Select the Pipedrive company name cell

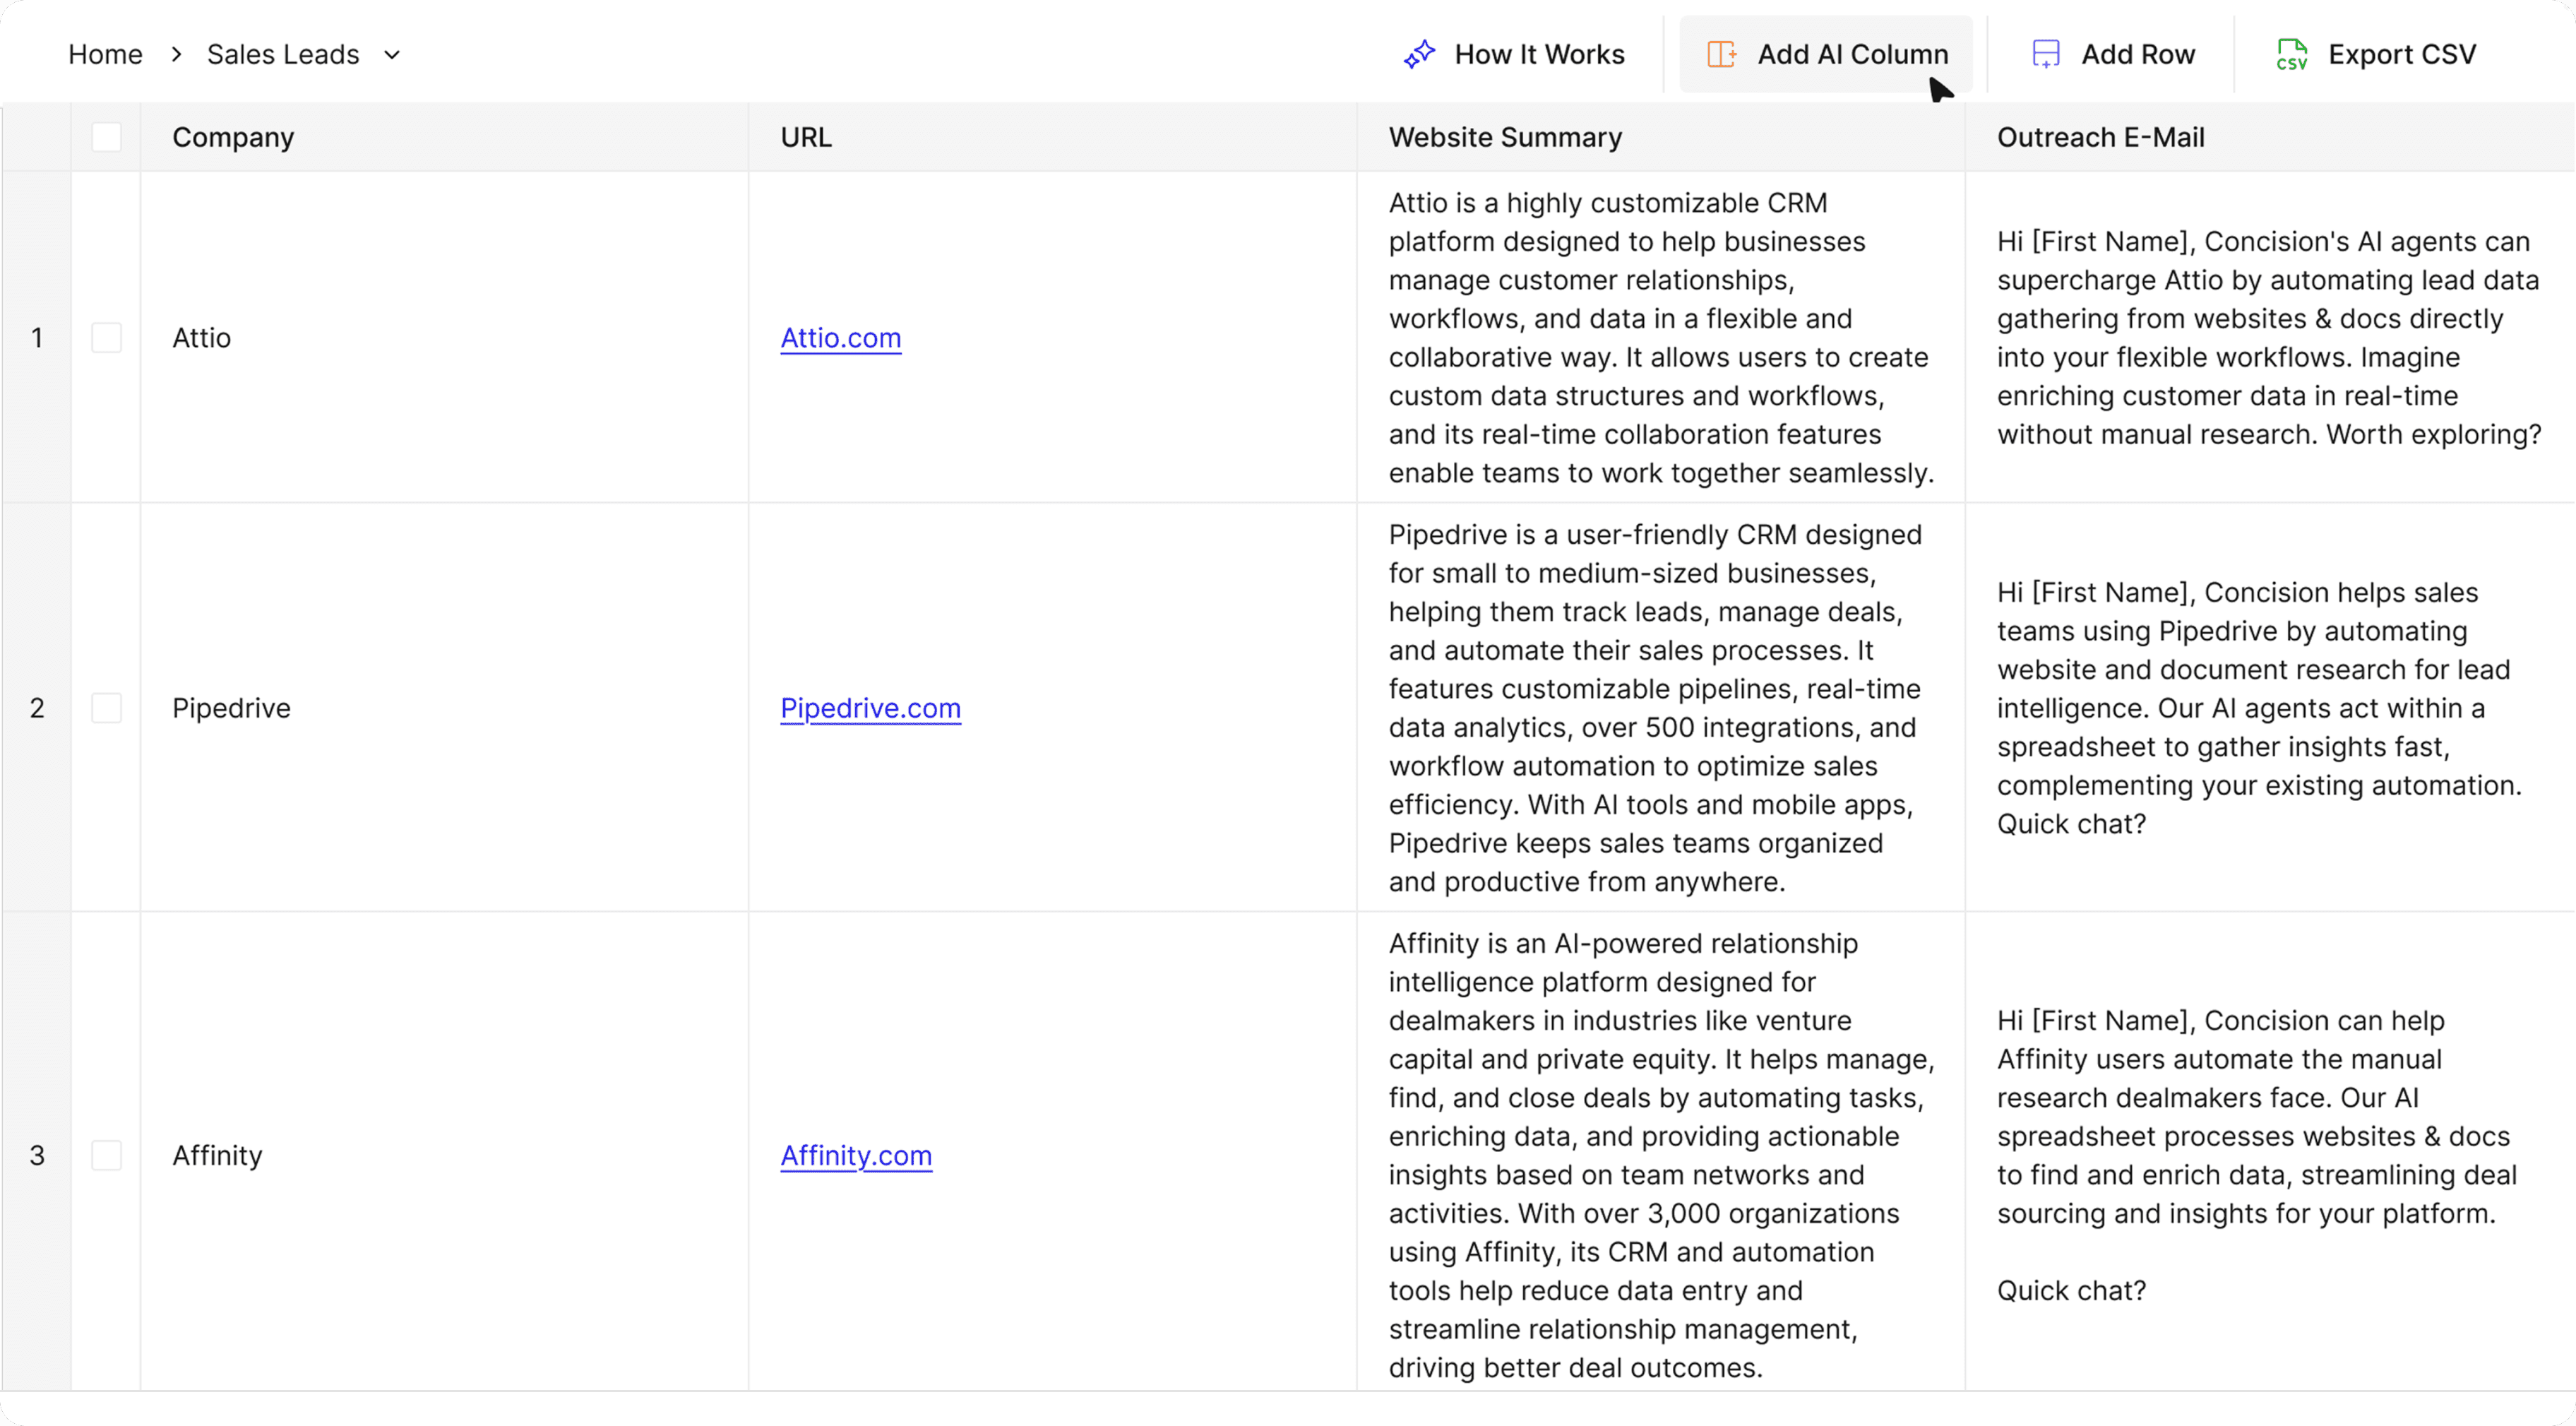tap(444, 707)
